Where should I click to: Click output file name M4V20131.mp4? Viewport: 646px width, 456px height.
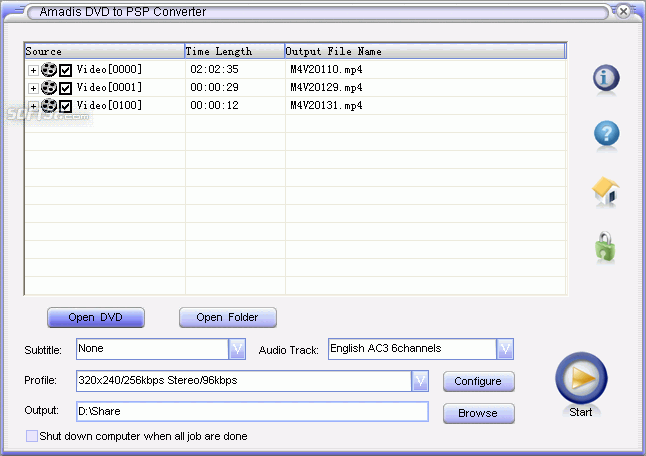click(x=326, y=105)
